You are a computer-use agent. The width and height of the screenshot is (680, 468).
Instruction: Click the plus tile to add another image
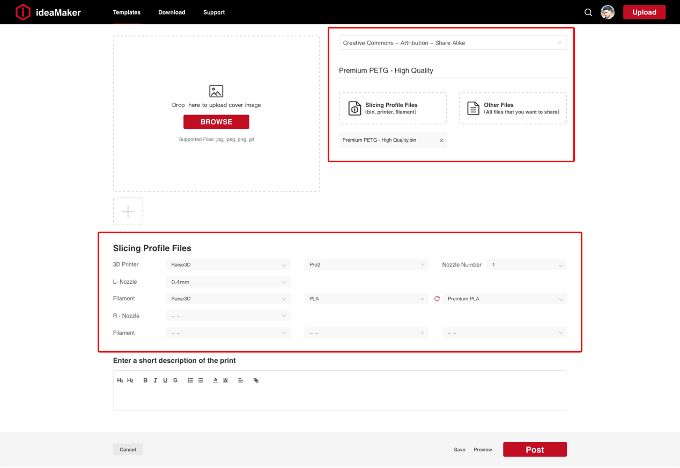pos(128,211)
